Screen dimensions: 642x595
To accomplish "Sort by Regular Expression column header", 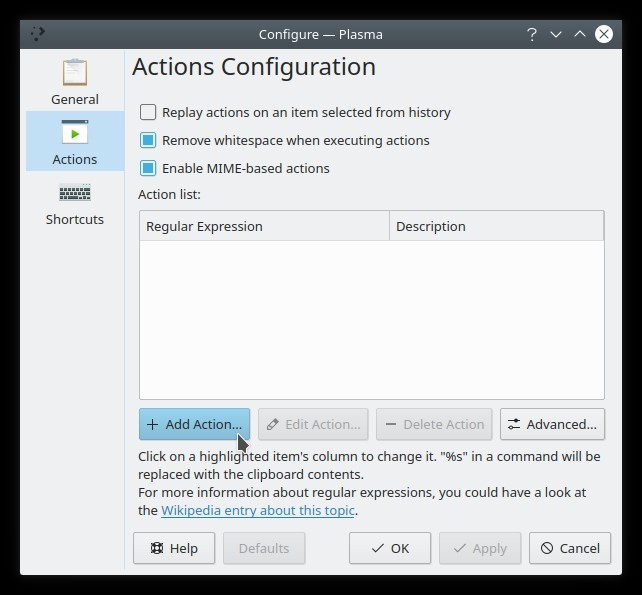I will coord(264,226).
